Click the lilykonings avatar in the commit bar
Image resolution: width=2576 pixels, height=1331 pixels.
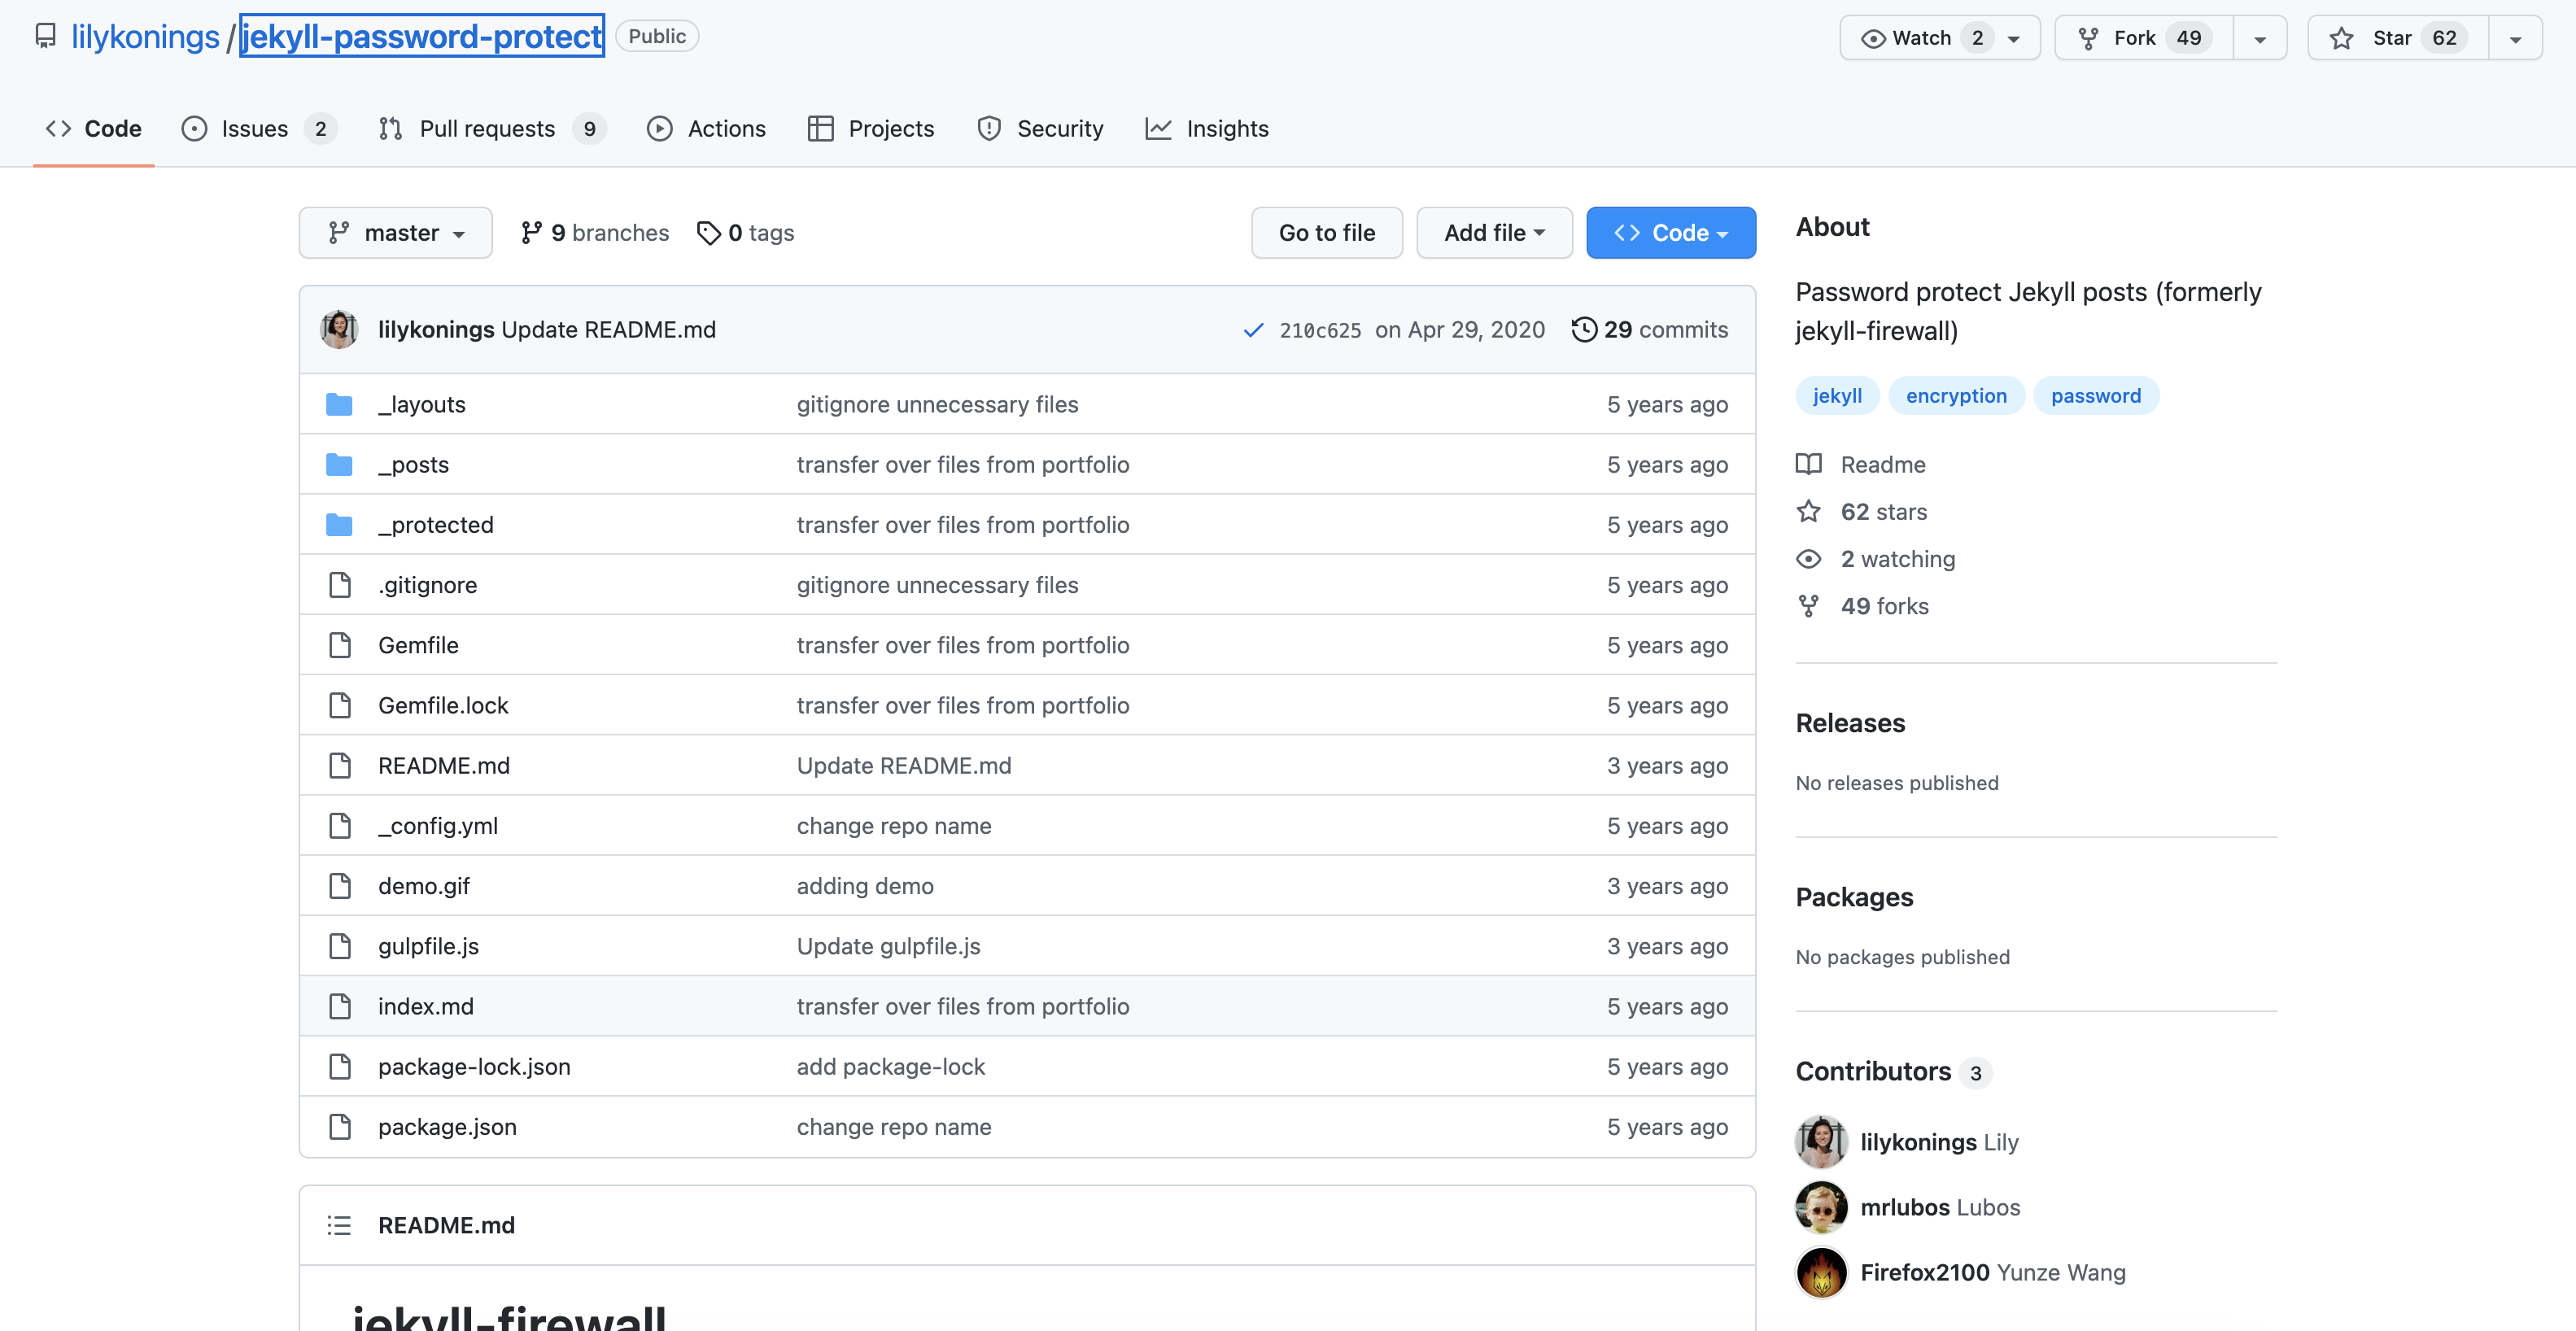click(x=339, y=329)
